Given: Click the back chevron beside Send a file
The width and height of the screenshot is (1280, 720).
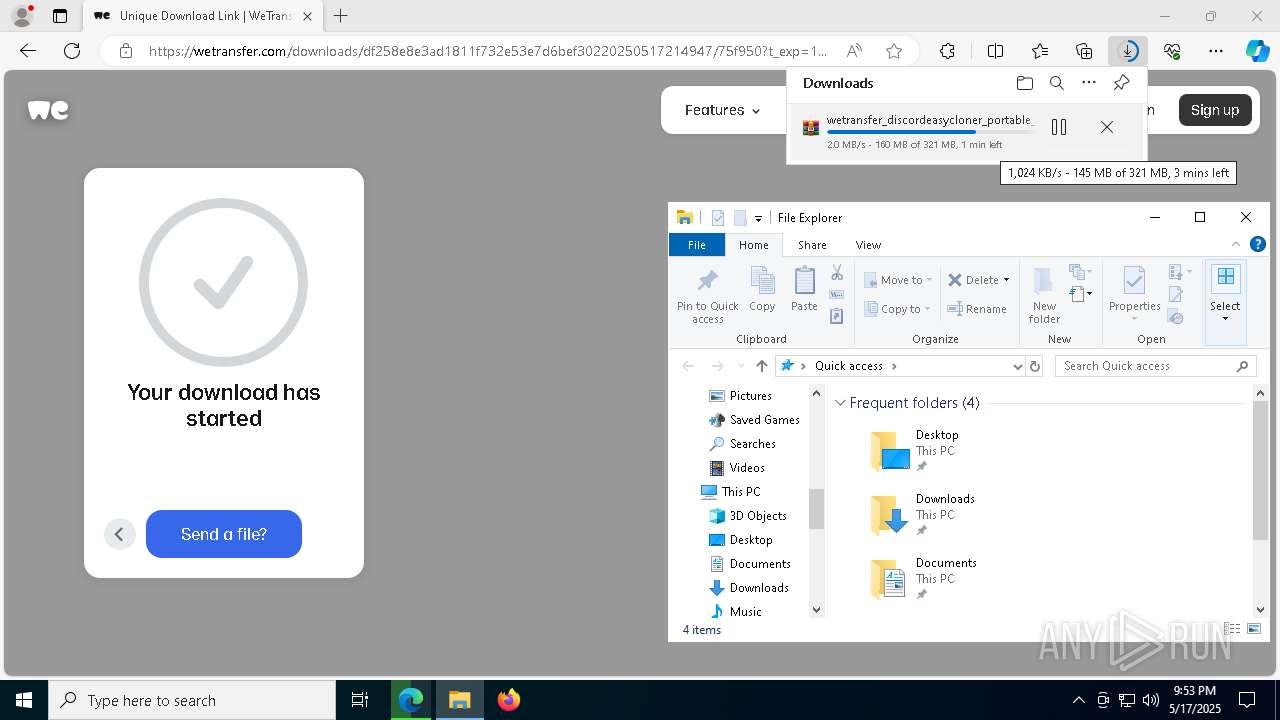Looking at the screenshot, I should 119,534.
